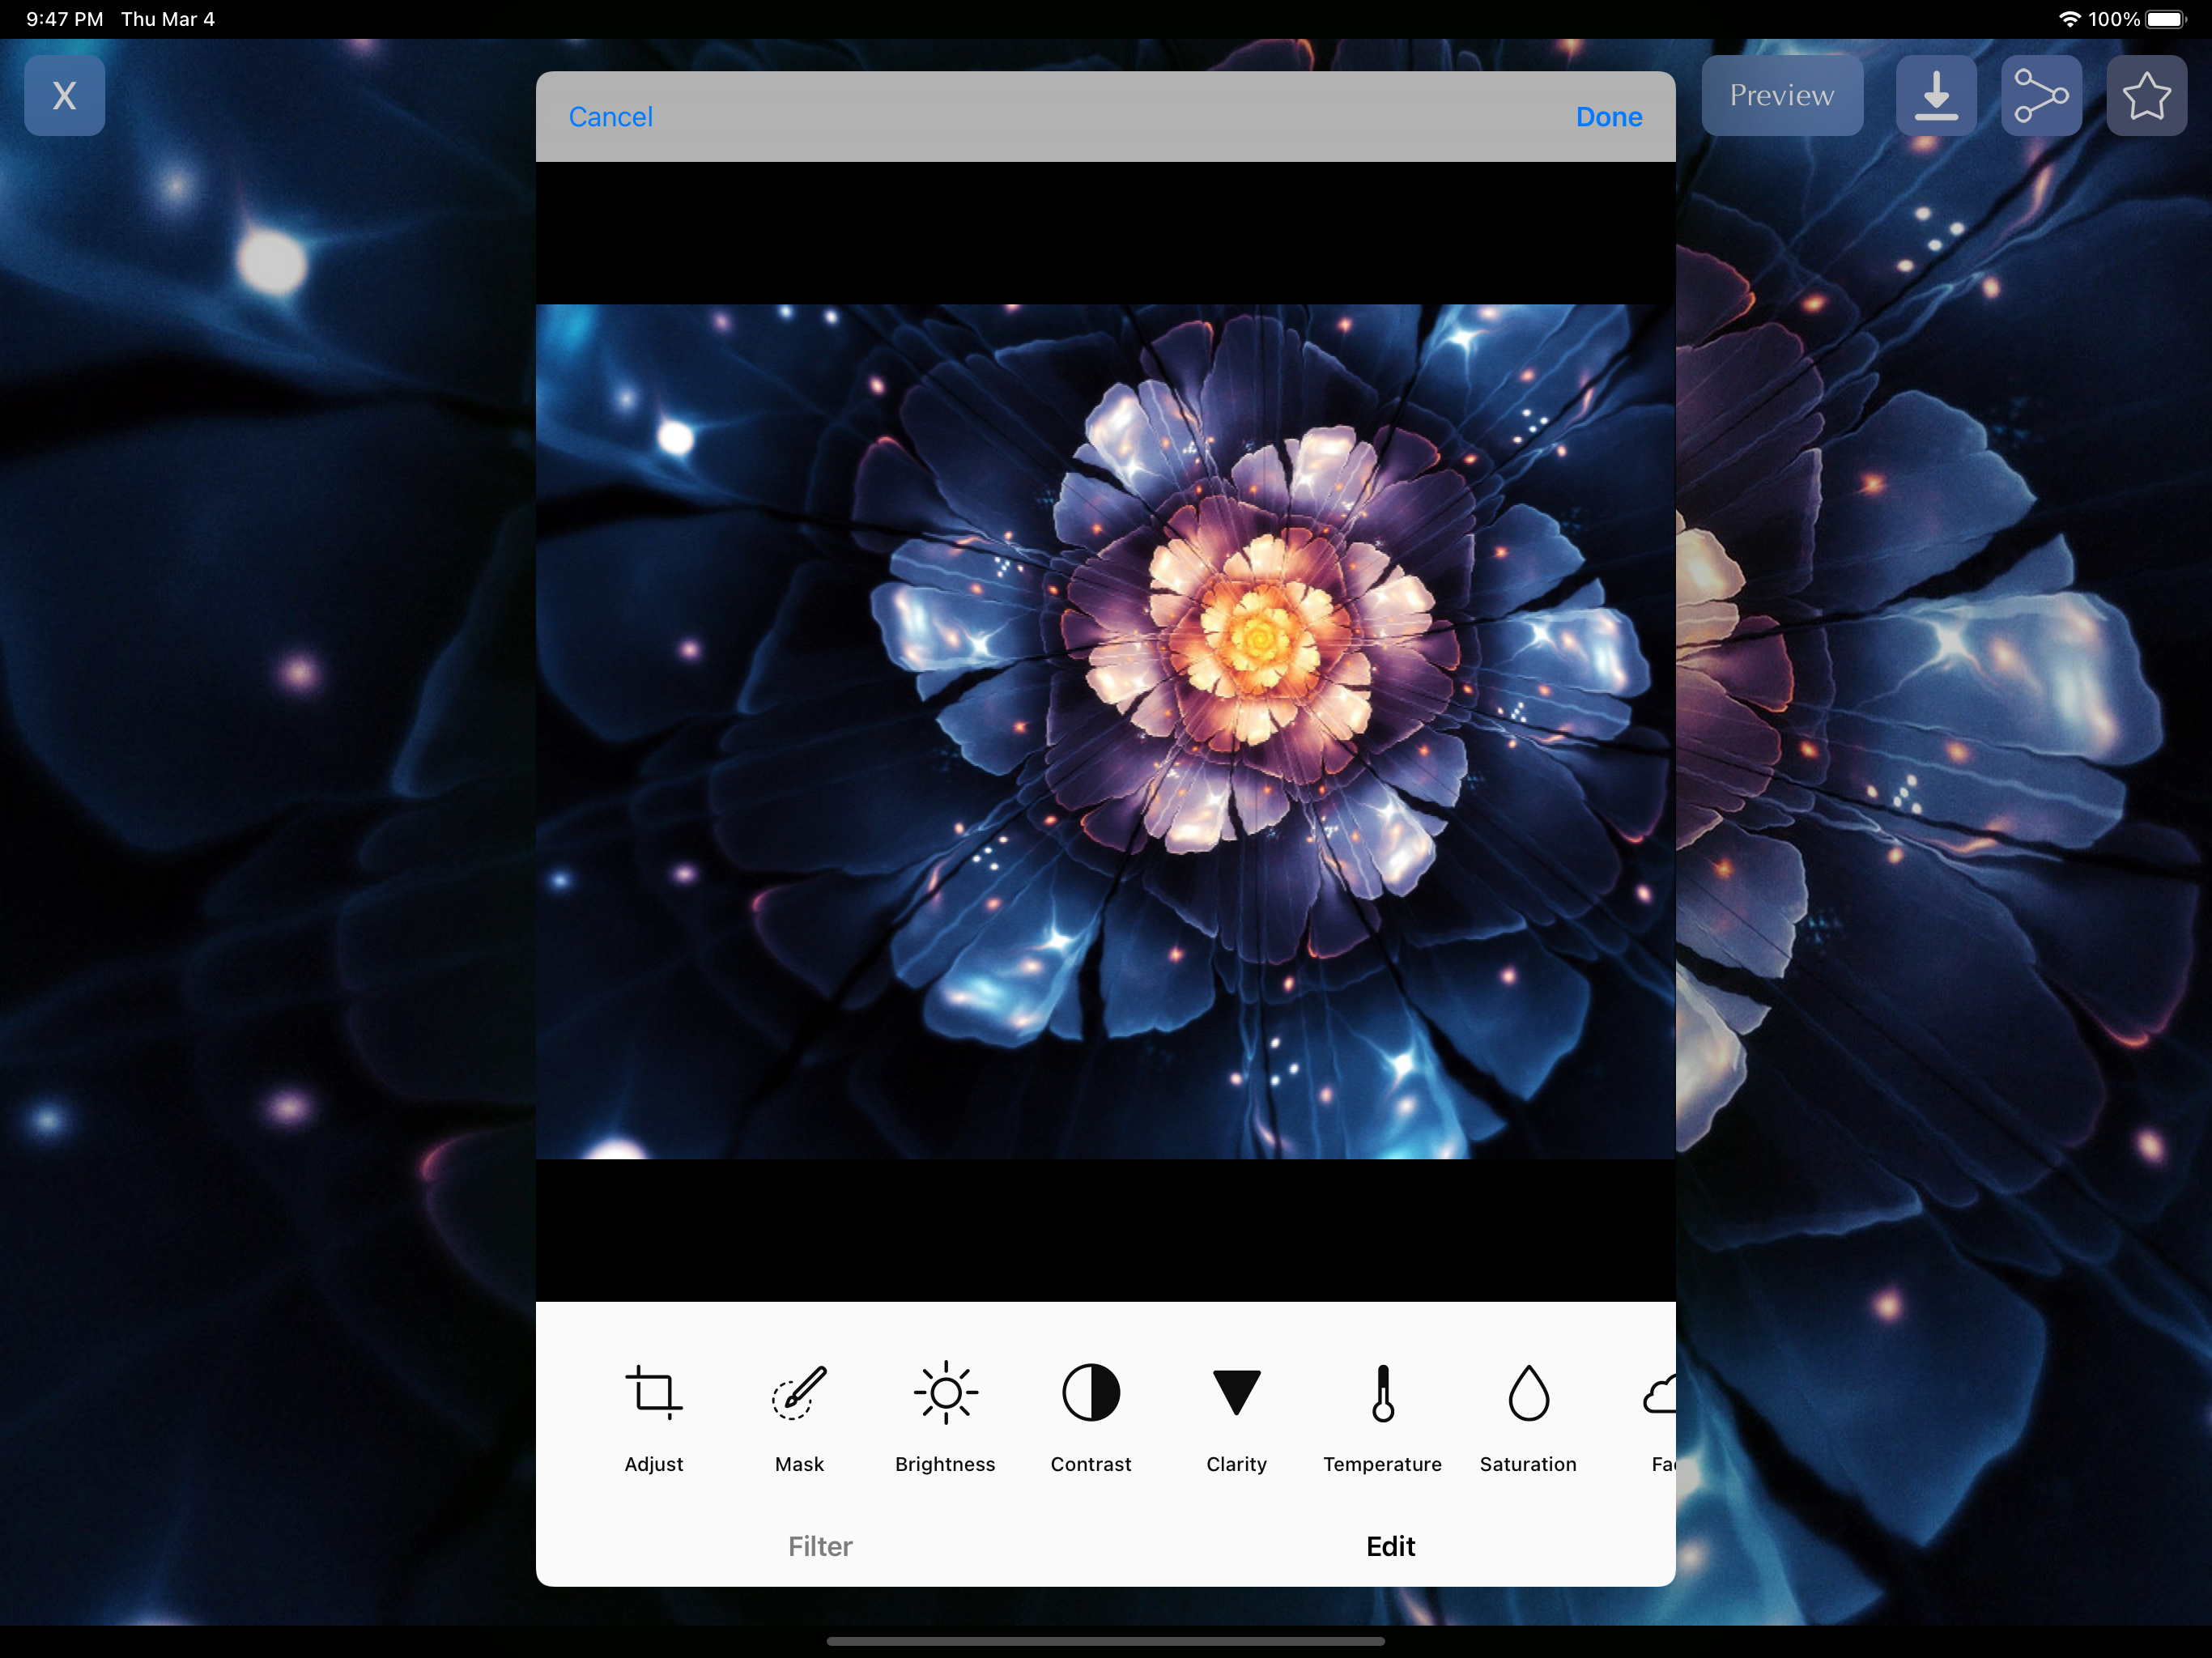Image resolution: width=2212 pixels, height=1658 pixels.
Task: Select the Clarity triangle tool
Action: (1236, 1394)
